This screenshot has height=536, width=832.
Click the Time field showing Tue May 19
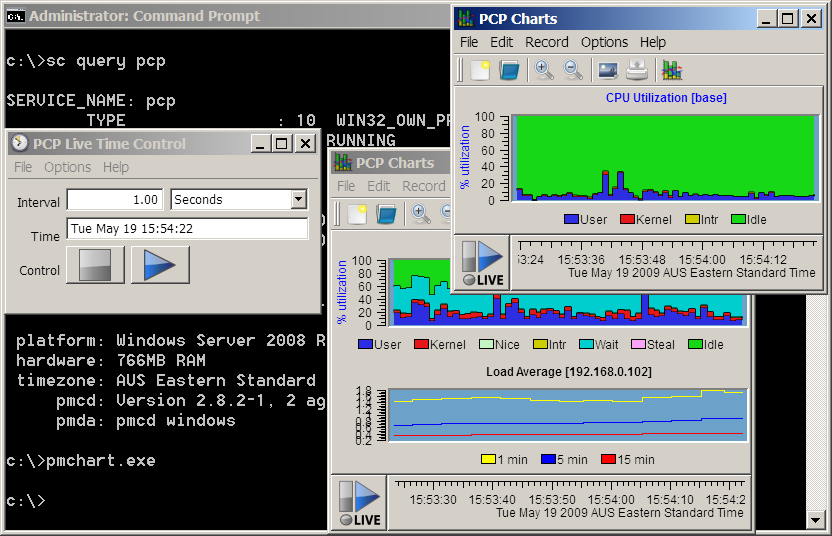click(x=187, y=229)
